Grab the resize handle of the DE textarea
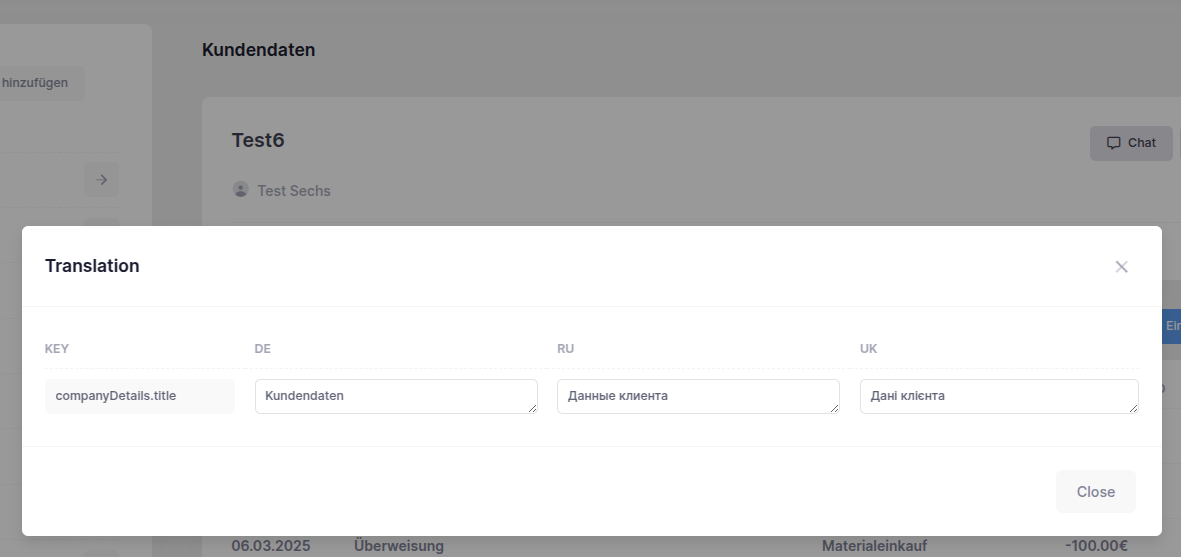The height and width of the screenshot is (557, 1181). 532,408
